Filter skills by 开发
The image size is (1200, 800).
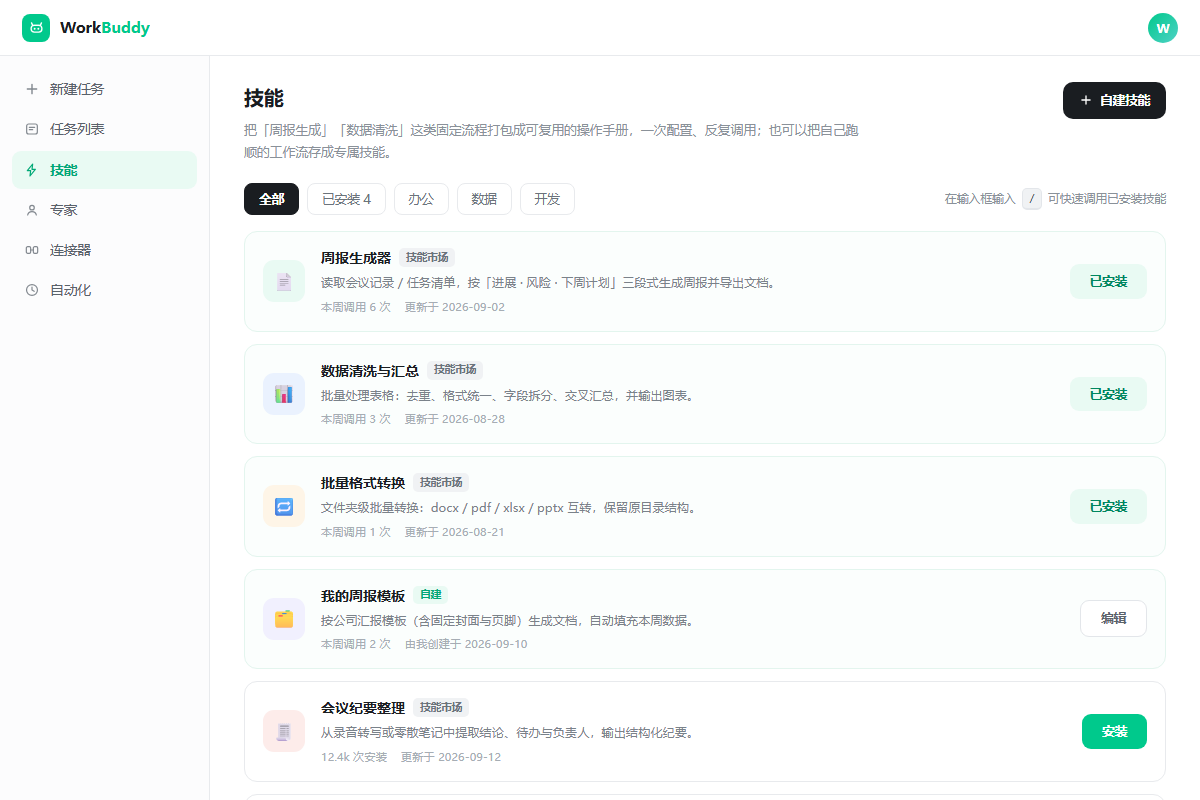coord(547,199)
